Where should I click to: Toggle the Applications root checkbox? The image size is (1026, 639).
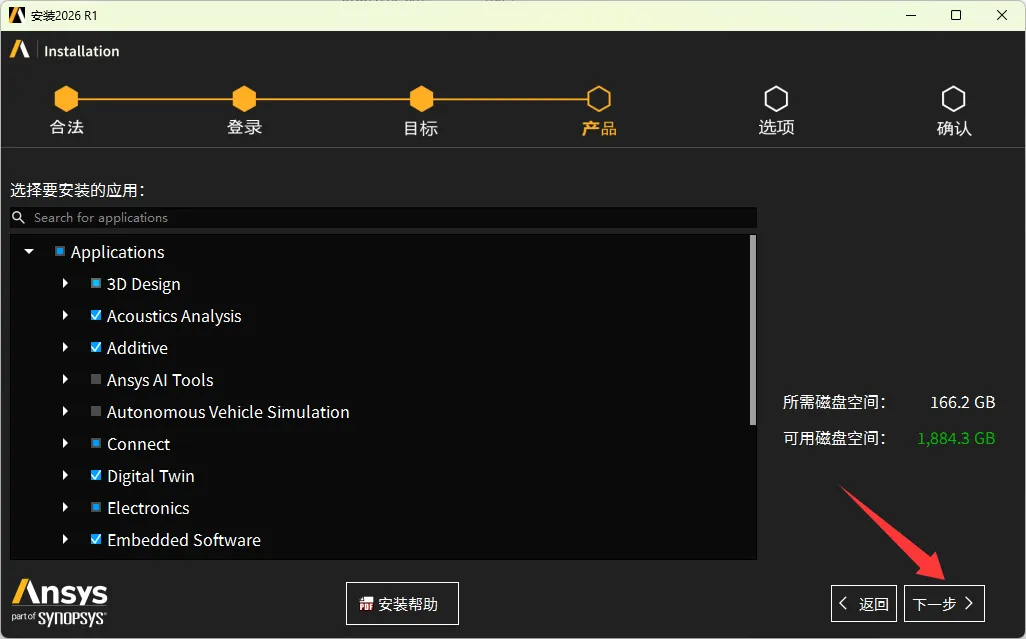click(x=60, y=251)
